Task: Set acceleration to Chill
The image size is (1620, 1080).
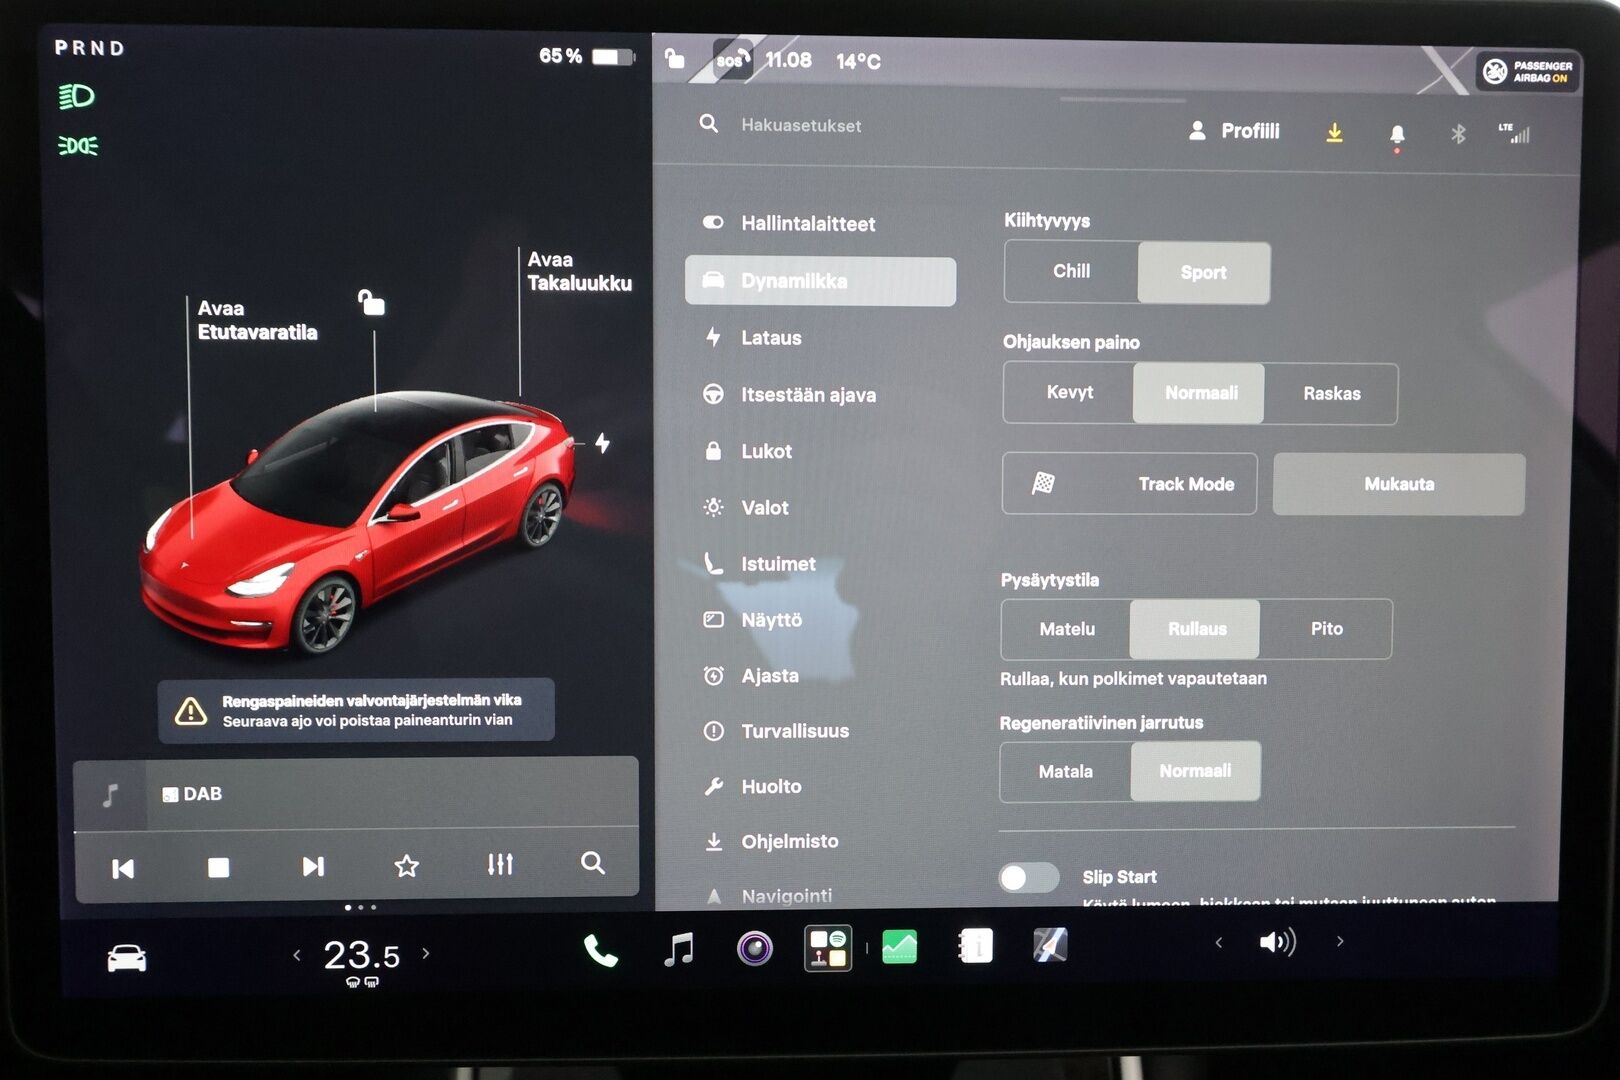Action: coord(1071,271)
